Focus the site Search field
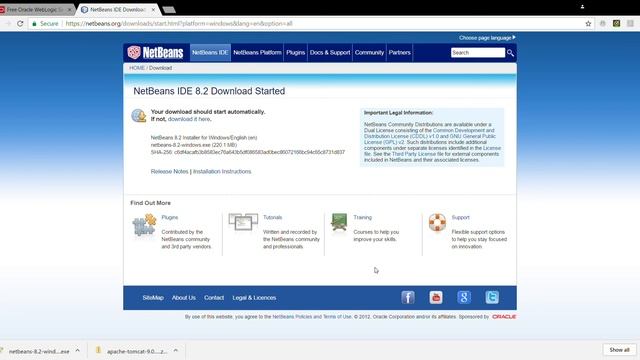This screenshot has width=640, height=360. pyautogui.click(x=478, y=53)
